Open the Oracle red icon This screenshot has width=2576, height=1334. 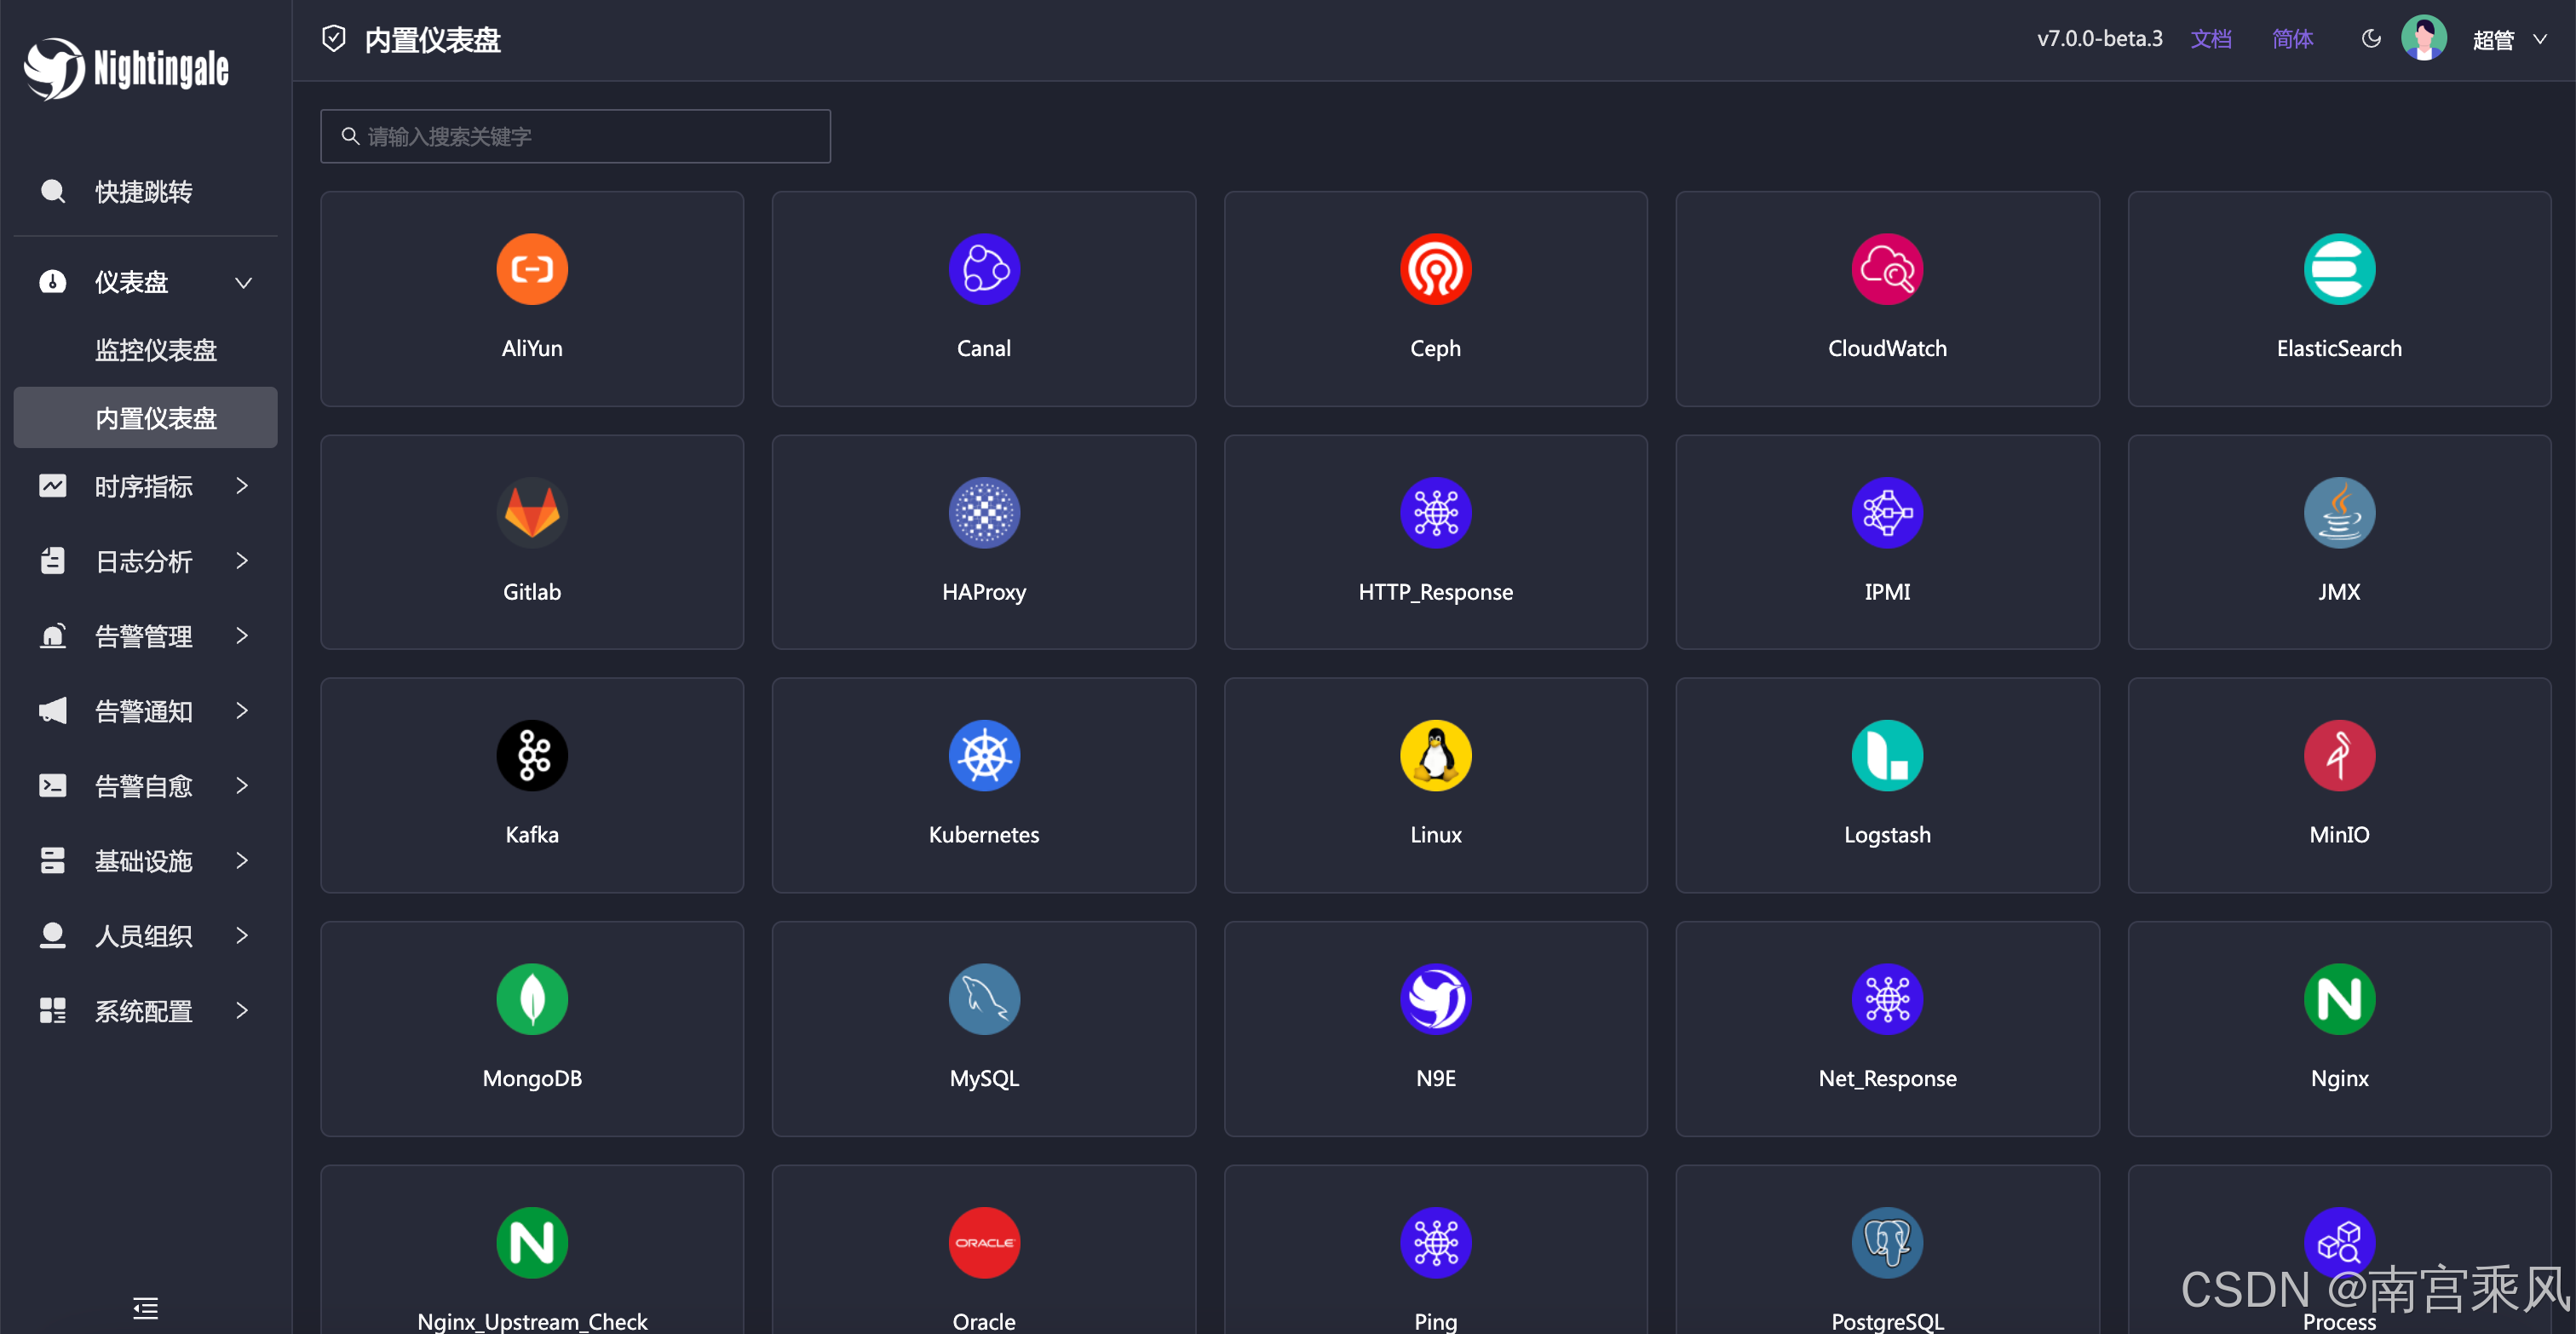(984, 1242)
